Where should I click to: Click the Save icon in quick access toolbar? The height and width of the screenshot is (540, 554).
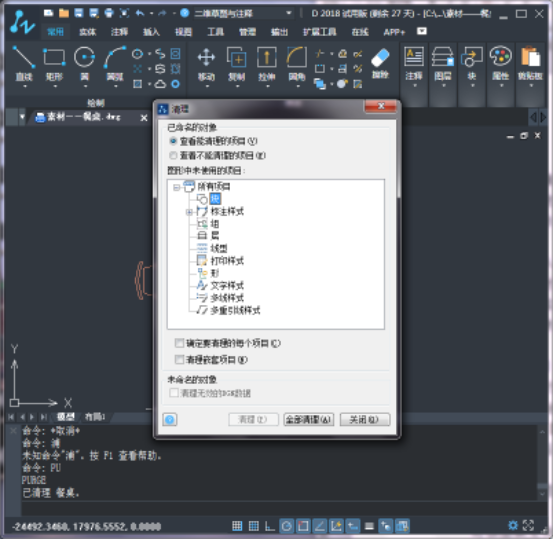78,13
